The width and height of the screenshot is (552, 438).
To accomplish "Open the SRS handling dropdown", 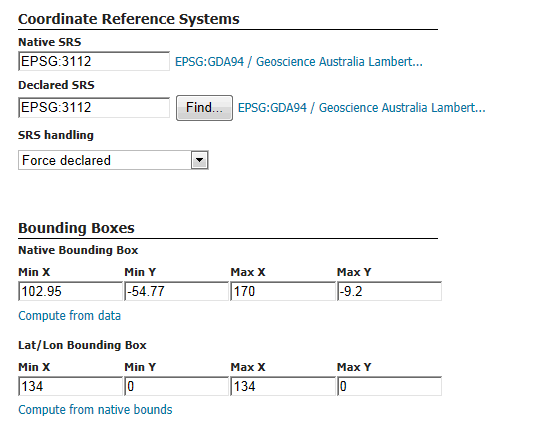I will click(113, 160).
